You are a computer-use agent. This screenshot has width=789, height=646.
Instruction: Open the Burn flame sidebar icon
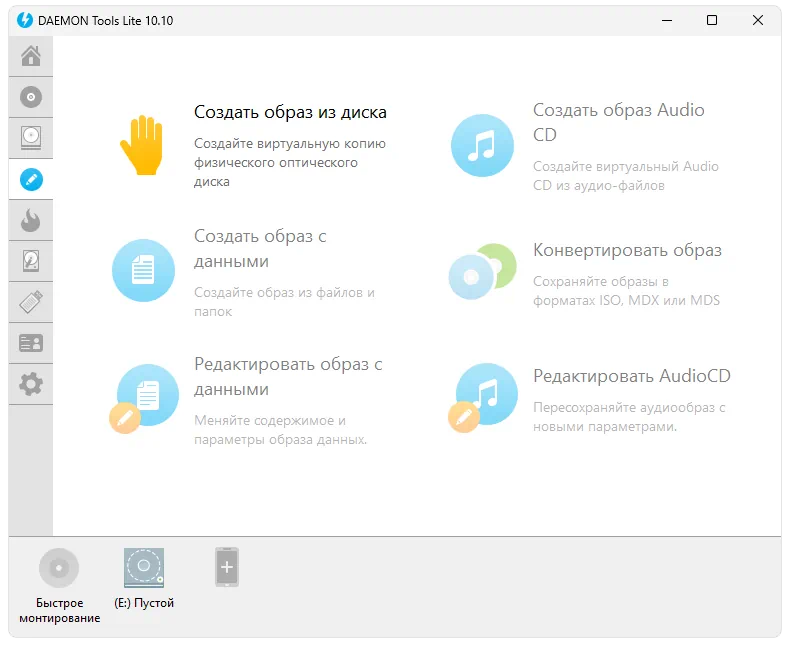31,220
